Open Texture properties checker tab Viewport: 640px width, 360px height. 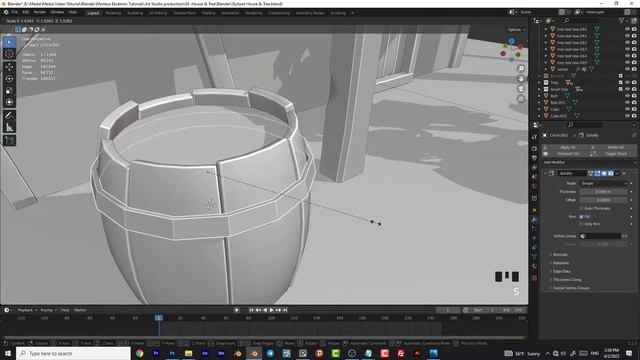tap(534, 278)
